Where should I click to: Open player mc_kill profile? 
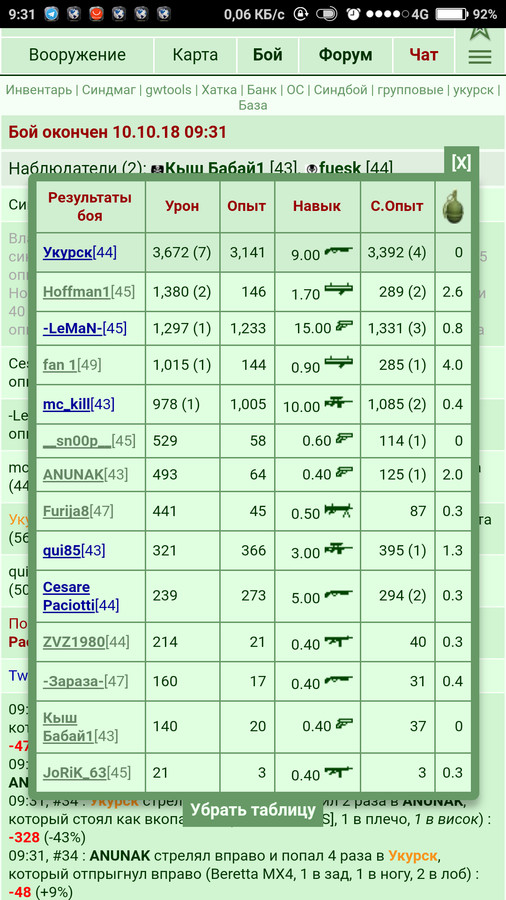pyautogui.click(x=67, y=404)
